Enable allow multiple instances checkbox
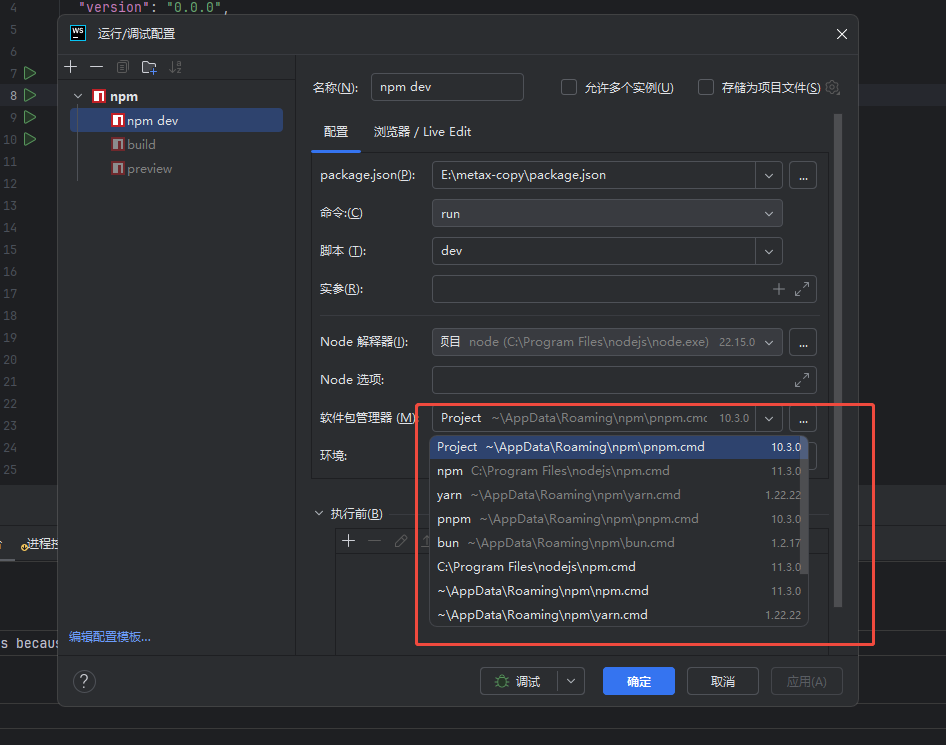 click(x=569, y=87)
